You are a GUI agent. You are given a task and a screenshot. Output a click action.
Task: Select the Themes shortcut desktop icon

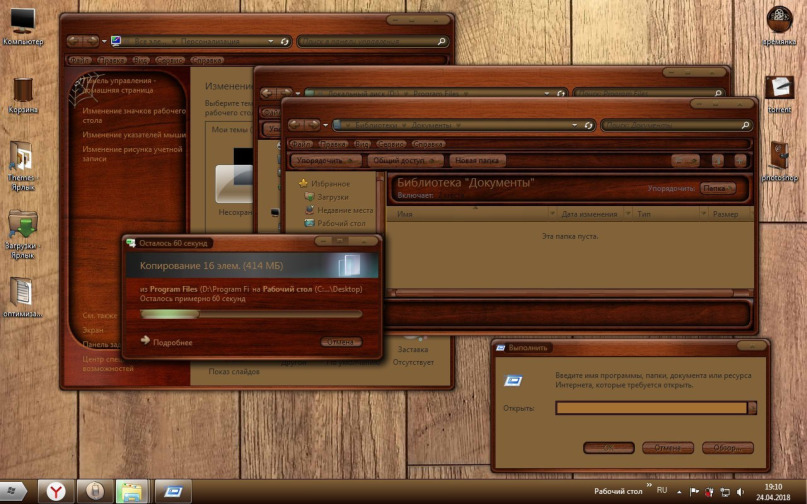[23, 165]
